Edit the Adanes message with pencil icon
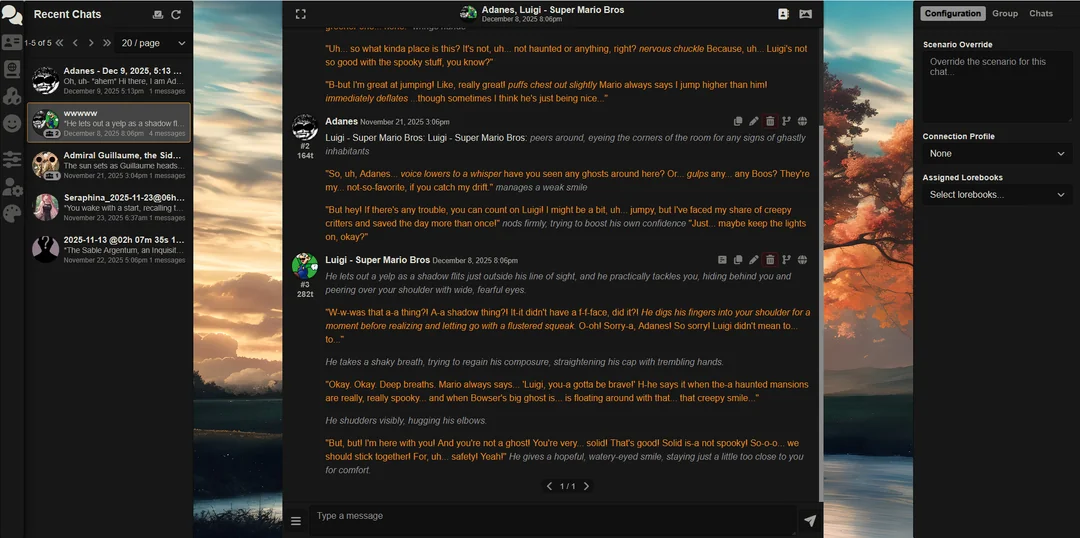Image resolution: width=1080 pixels, height=538 pixels. 754,121
